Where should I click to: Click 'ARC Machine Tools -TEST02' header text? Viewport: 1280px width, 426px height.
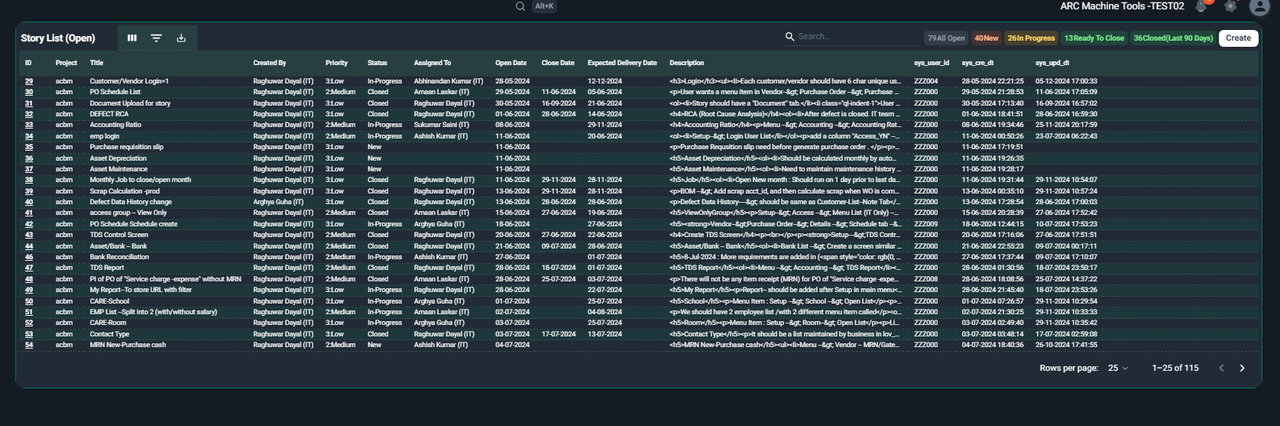(x=1122, y=6)
